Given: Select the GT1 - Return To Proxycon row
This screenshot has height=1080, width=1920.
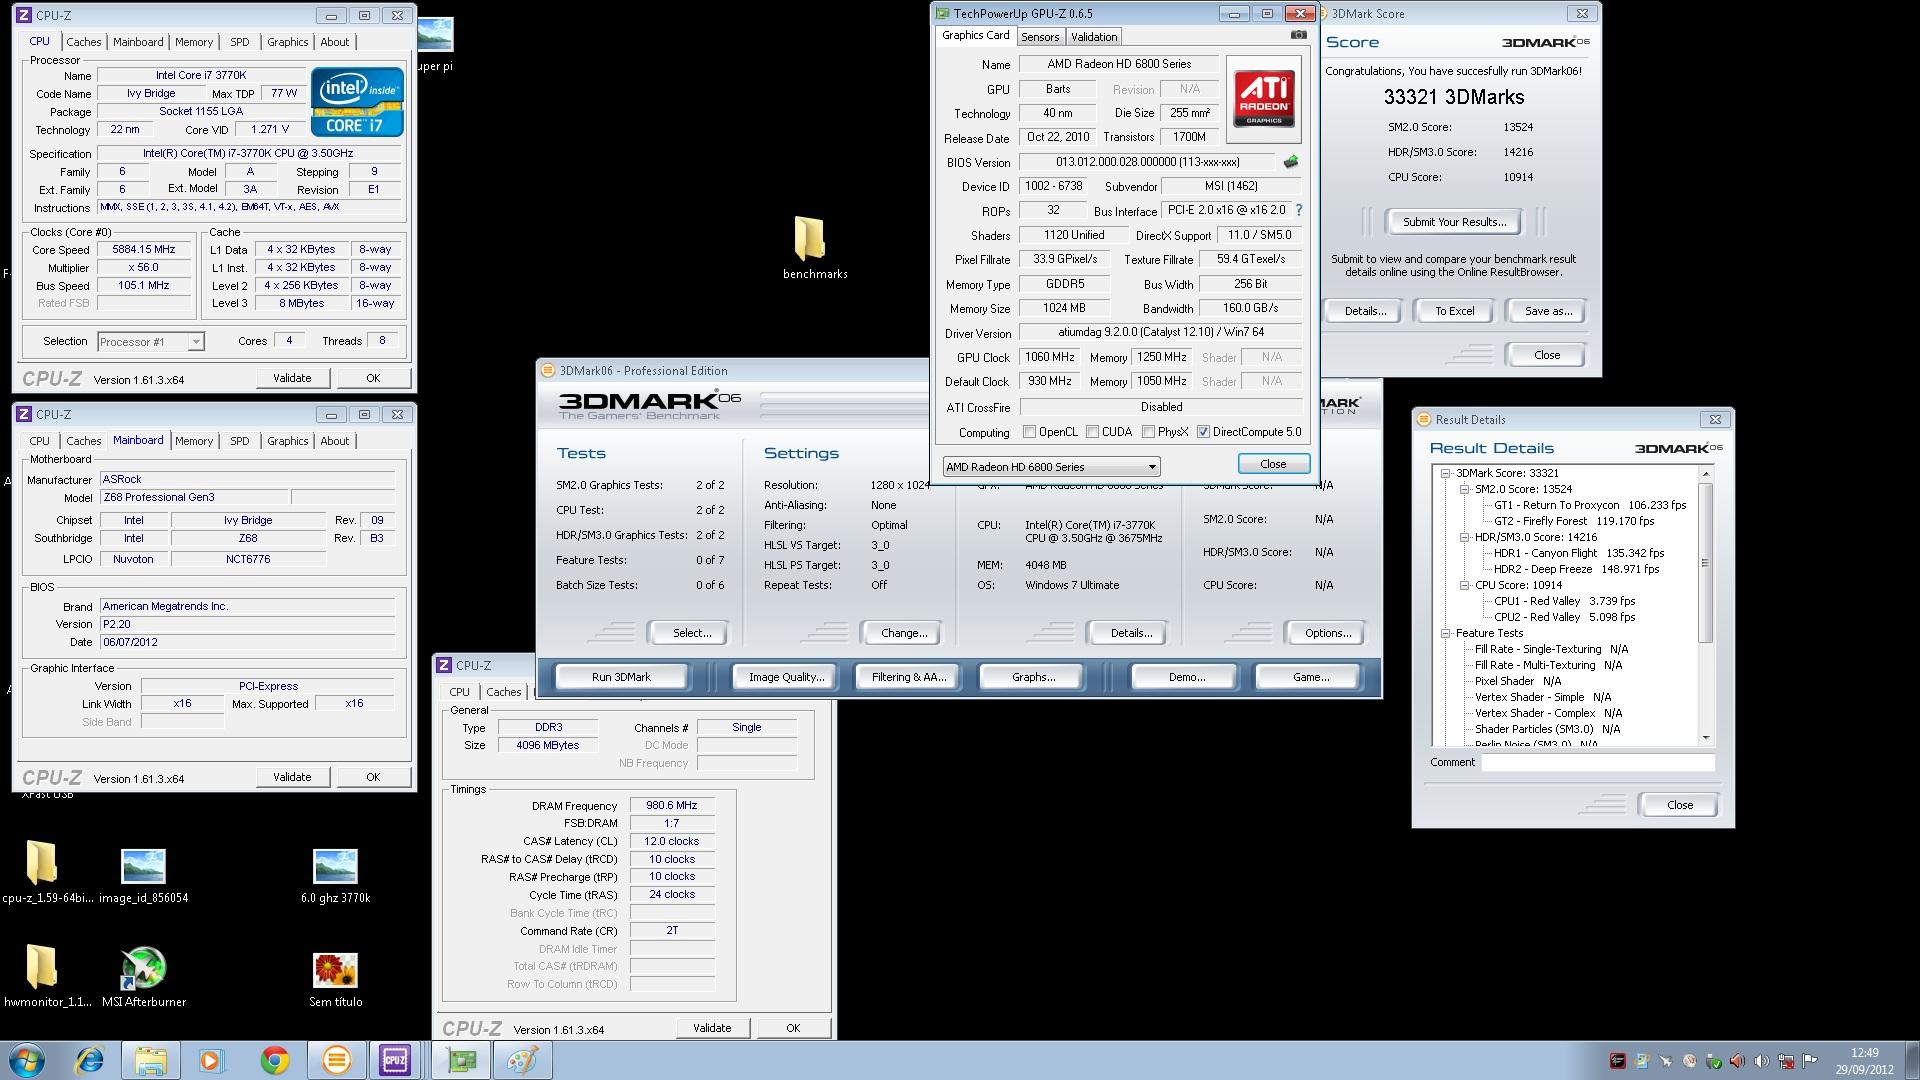Looking at the screenshot, I should (1590, 506).
